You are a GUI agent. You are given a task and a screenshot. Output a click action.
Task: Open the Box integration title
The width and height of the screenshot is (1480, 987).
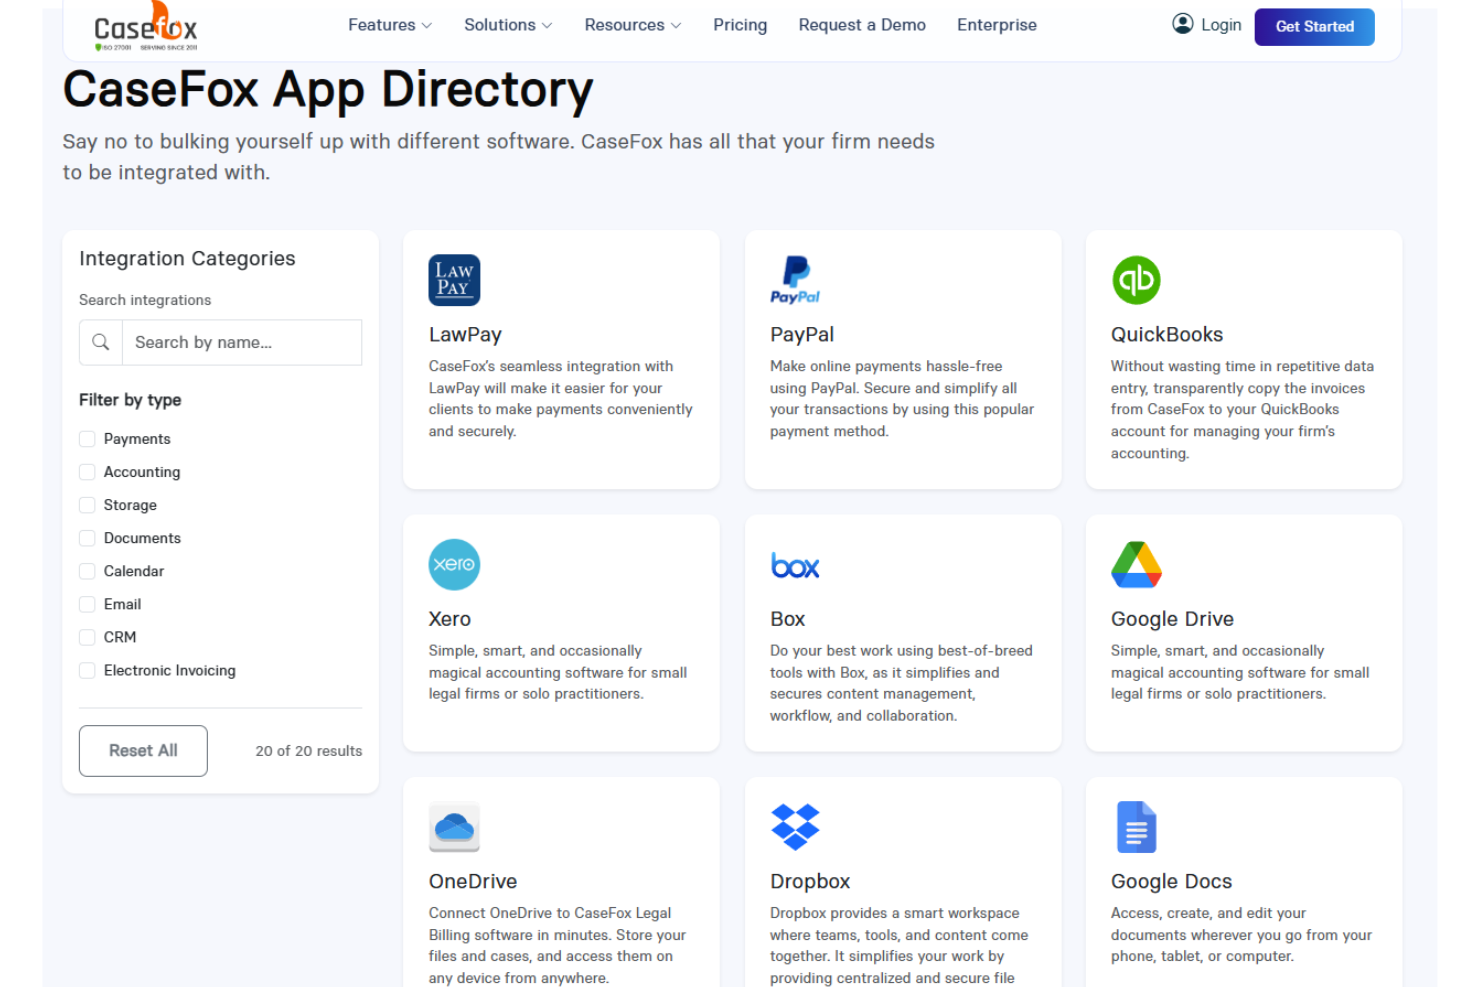[x=788, y=619]
